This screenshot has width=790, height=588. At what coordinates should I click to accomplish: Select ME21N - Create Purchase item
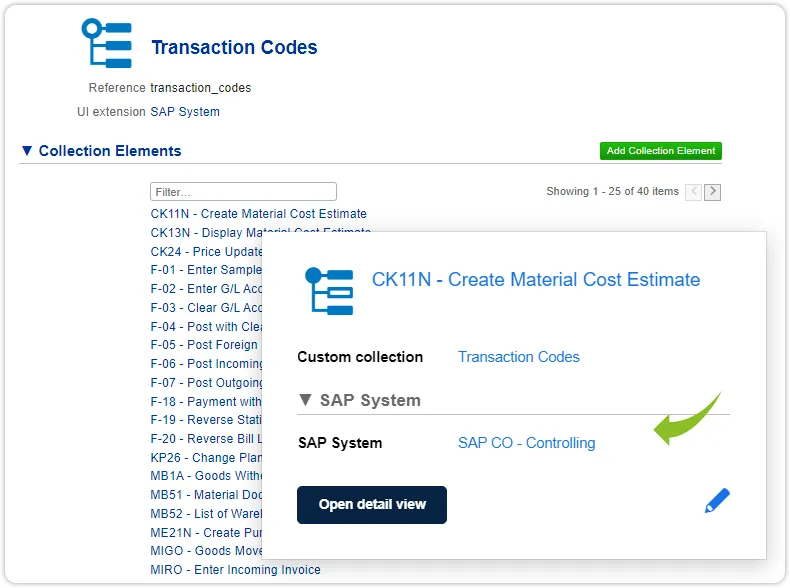[x=206, y=533]
